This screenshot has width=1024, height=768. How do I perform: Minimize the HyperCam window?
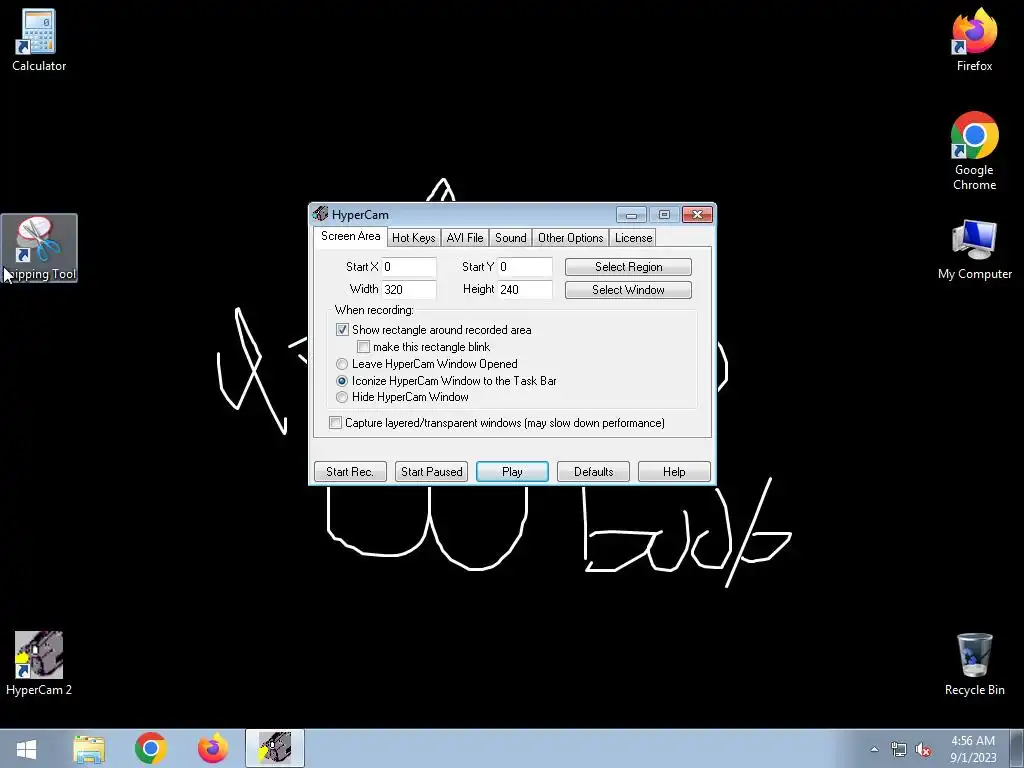631,215
